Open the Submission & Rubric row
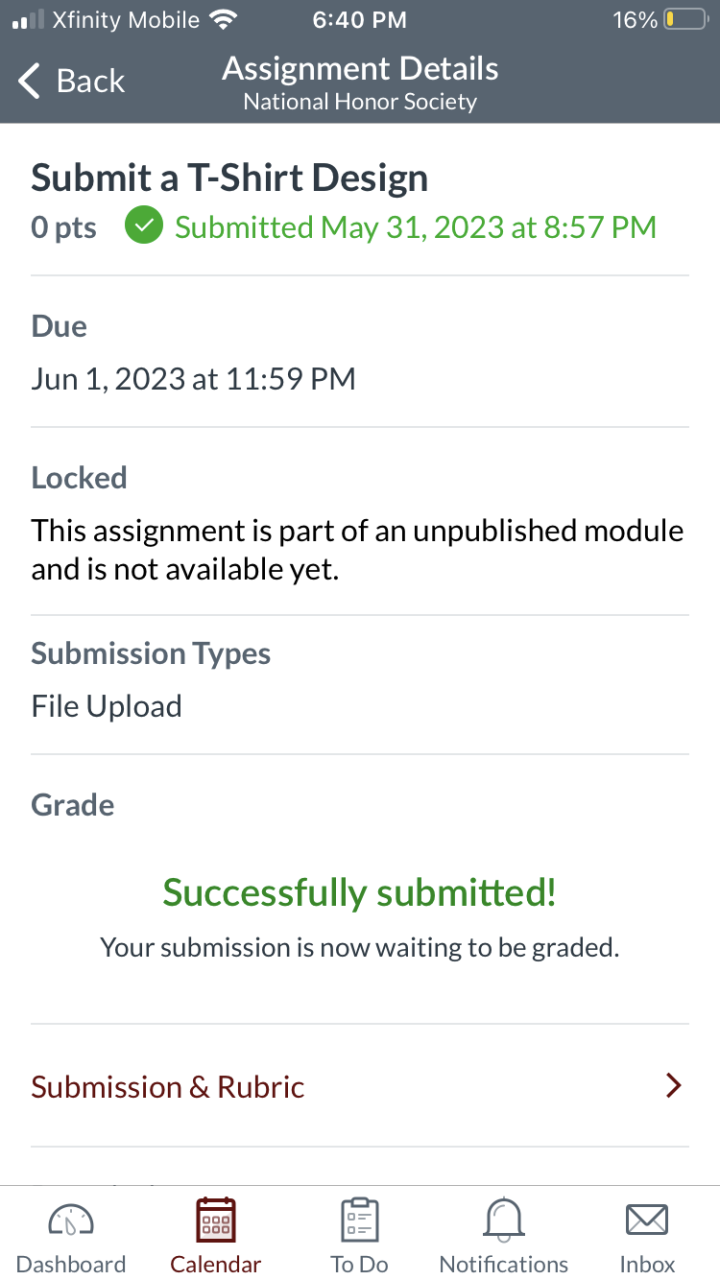This screenshot has height=1280, width=720. pyautogui.click(x=168, y=1087)
